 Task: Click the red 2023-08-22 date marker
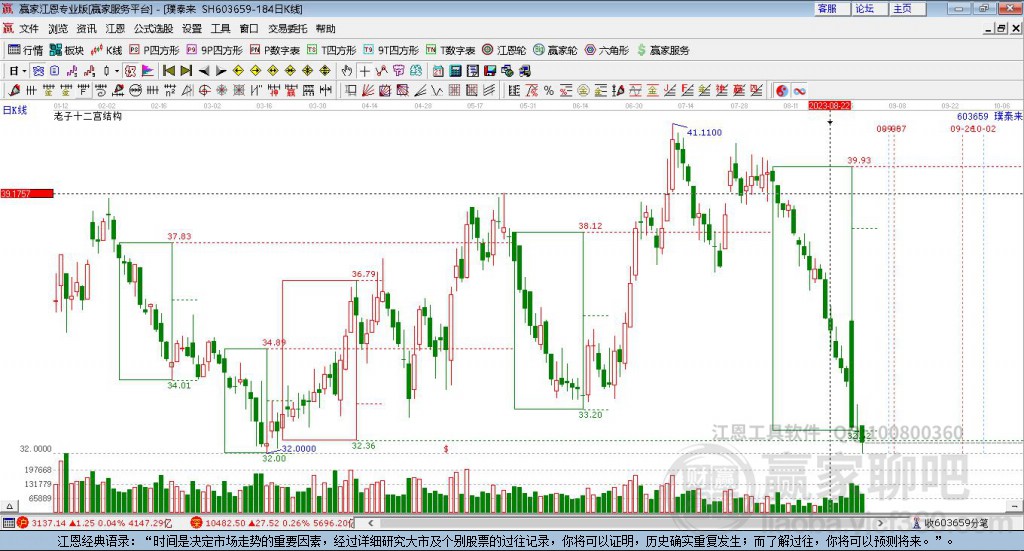(x=829, y=105)
